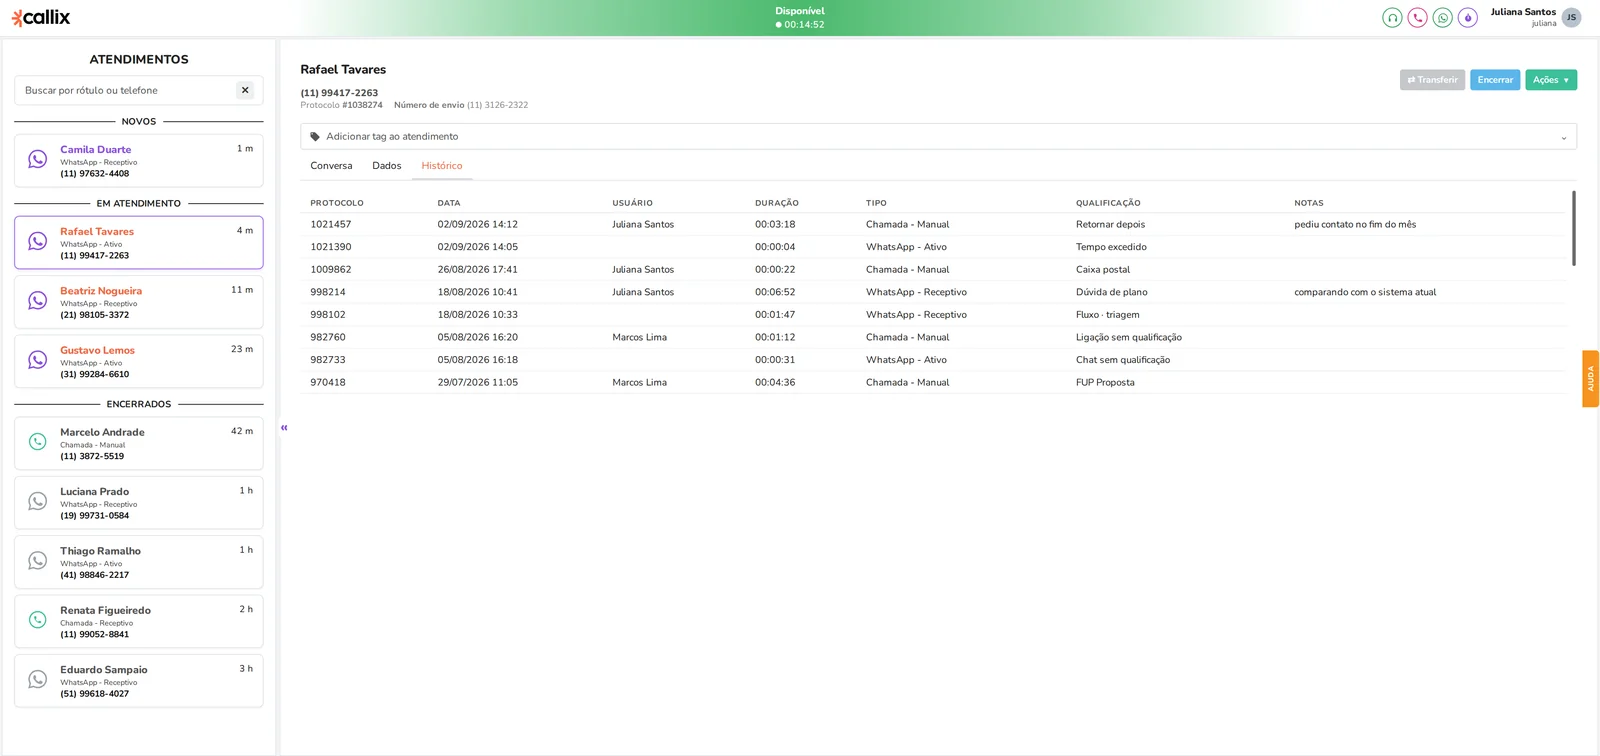The image size is (1600, 756).
Task: Click the tag icon beside Adicionar tag
Action: click(x=315, y=137)
